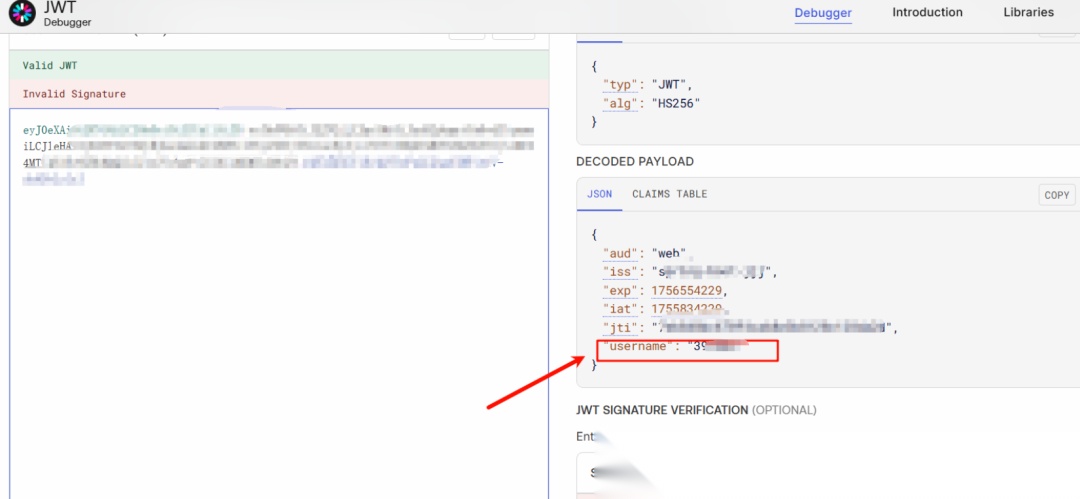Image resolution: width=1080 pixels, height=499 pixels.
Task: Click the JWT logo icon
Action: pyautogui.click(x=21, y=14)
